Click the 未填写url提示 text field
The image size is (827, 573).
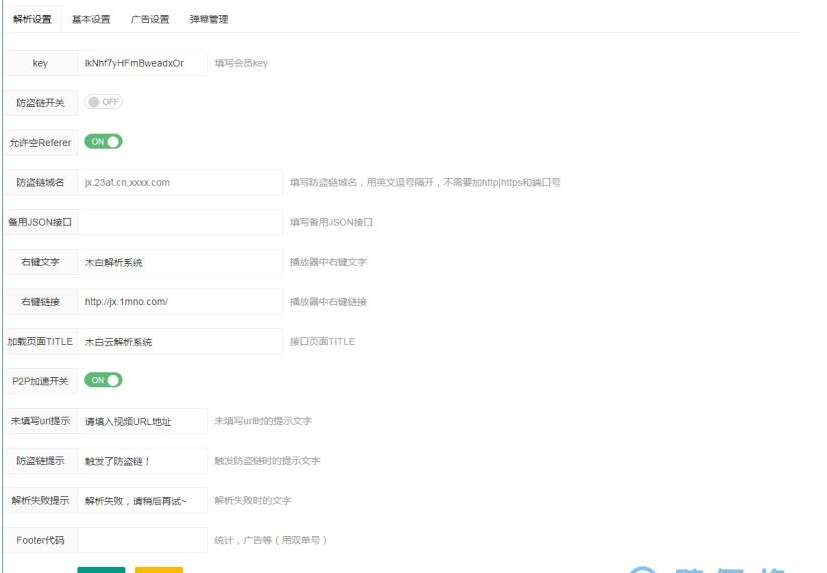pyautogui.click(x=143, y=421)
